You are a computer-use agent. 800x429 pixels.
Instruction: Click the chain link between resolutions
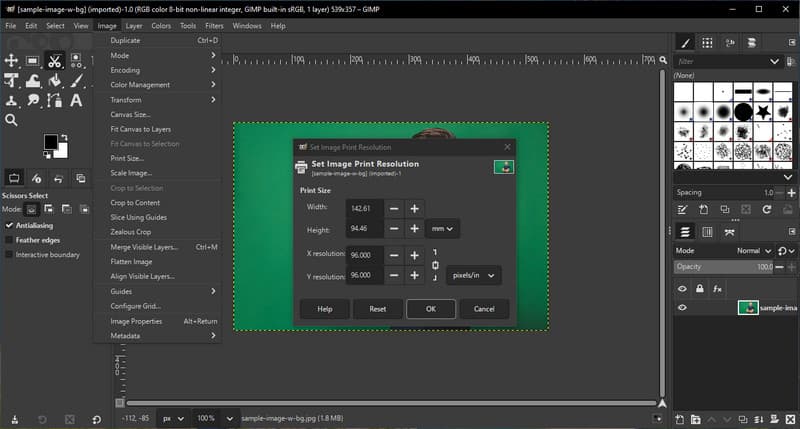pyautogui.click(x=434, y=265)
